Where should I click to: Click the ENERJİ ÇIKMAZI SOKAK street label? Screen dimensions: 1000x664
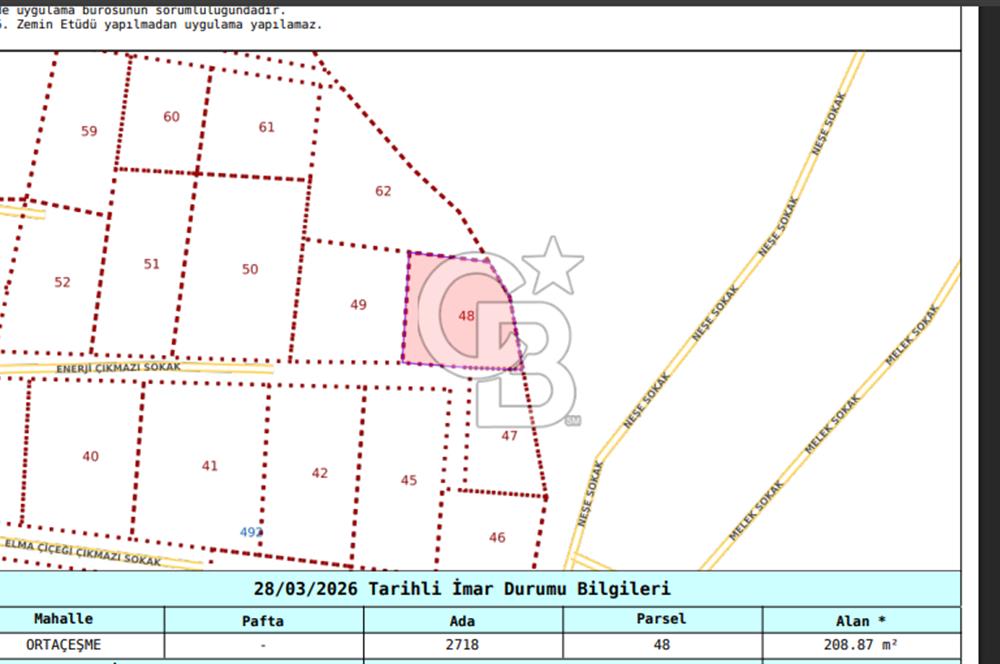point(117,370)
